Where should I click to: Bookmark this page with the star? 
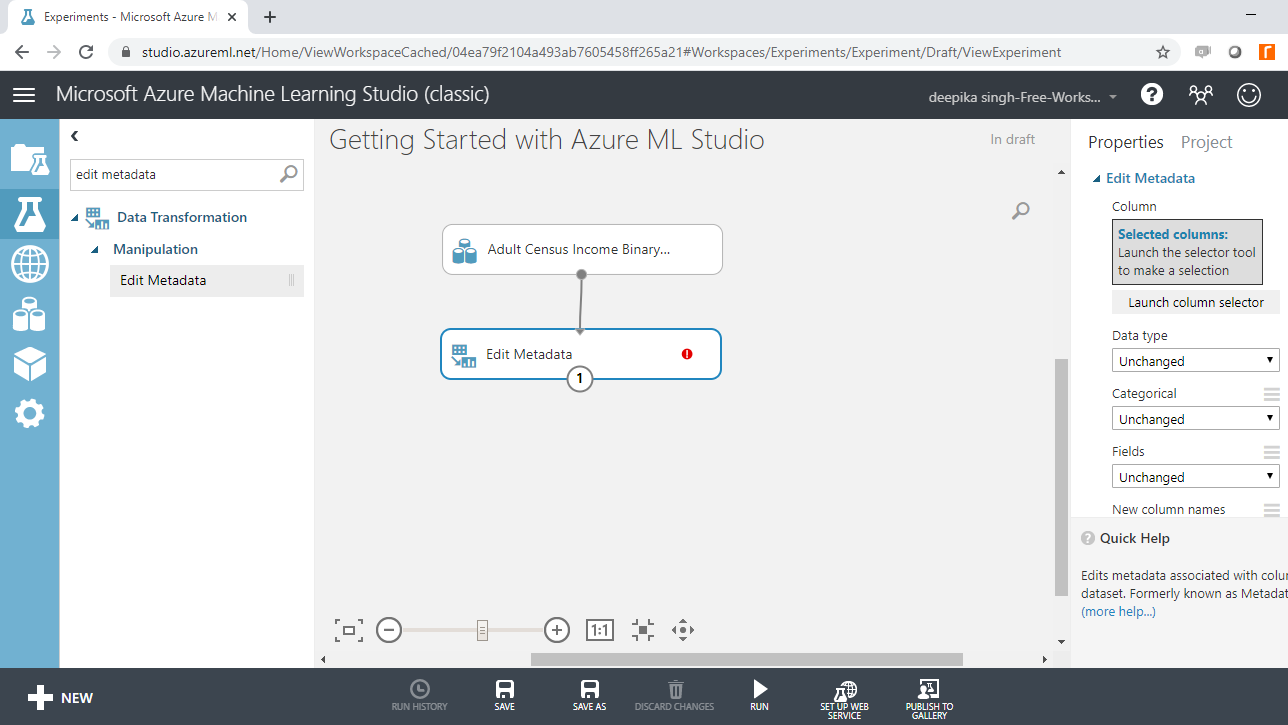point(1163,52)
